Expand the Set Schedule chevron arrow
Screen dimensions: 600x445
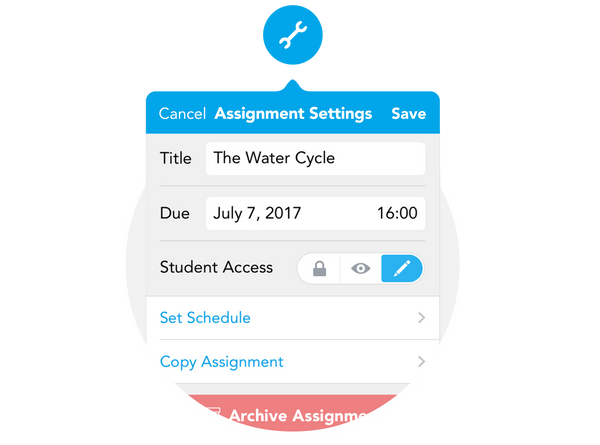click(421, 318)
